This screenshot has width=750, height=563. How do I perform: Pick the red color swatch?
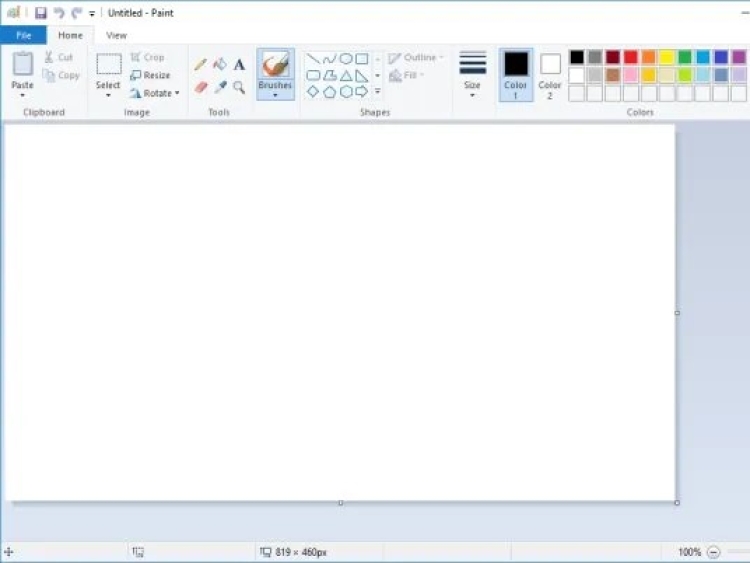coord(631,57)
